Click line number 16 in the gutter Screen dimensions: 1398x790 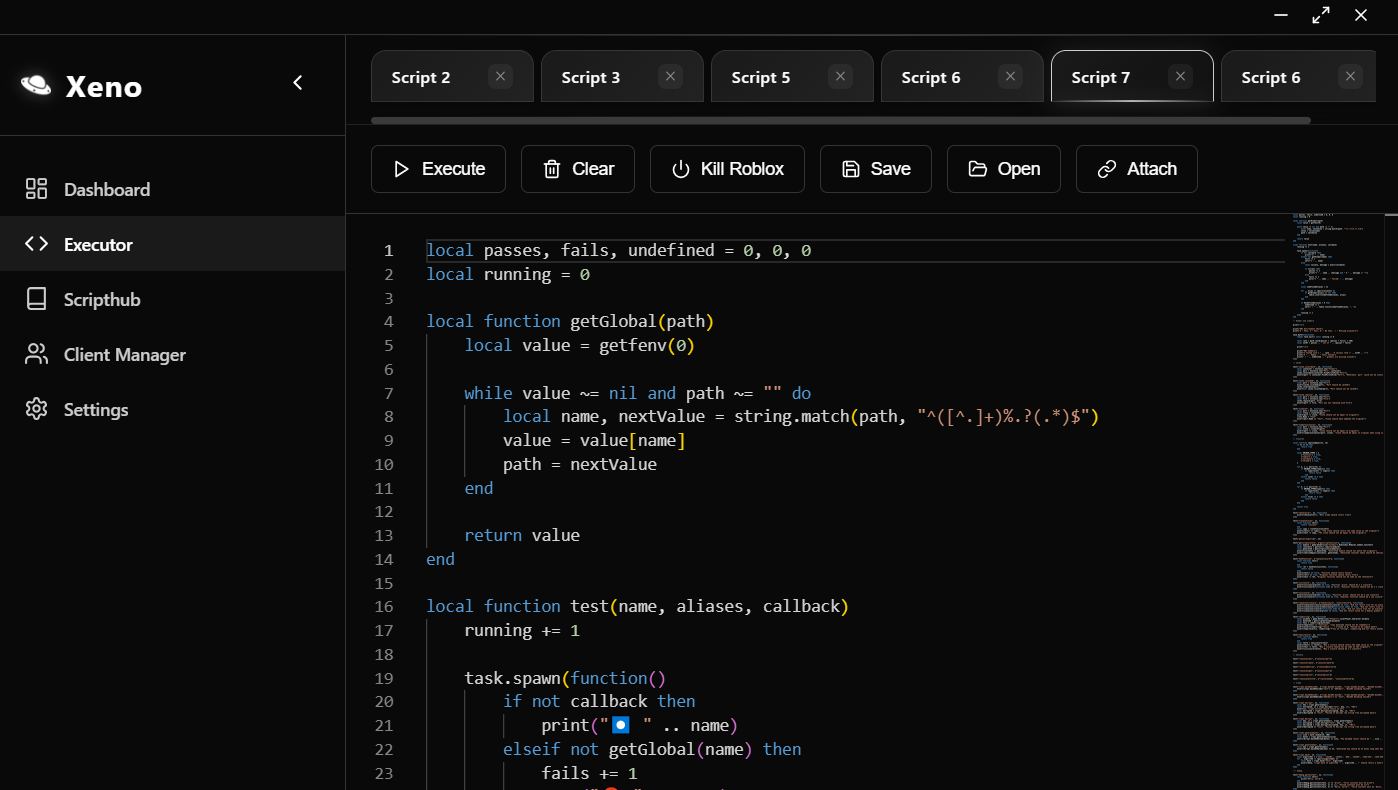coord(385,606)
